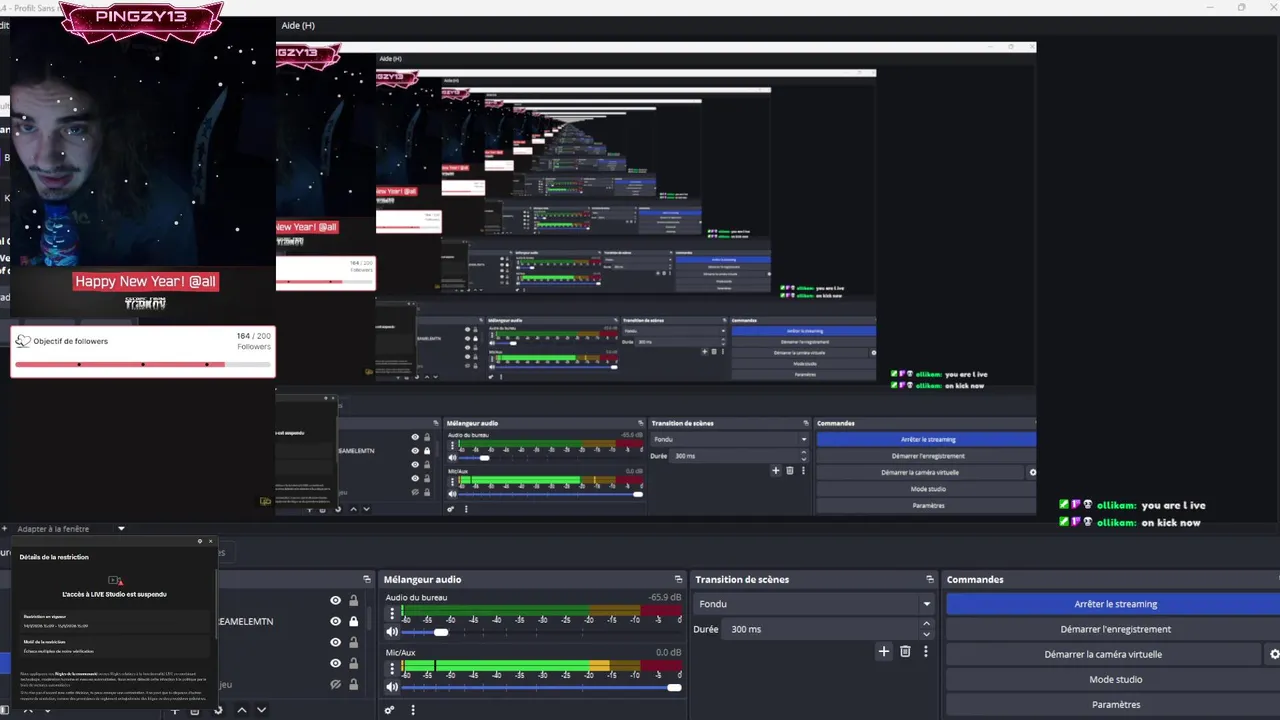Viewport: 1280px width, 720px height.
Task: Click chat message "on kick now"
Action: pos(1170,522)
